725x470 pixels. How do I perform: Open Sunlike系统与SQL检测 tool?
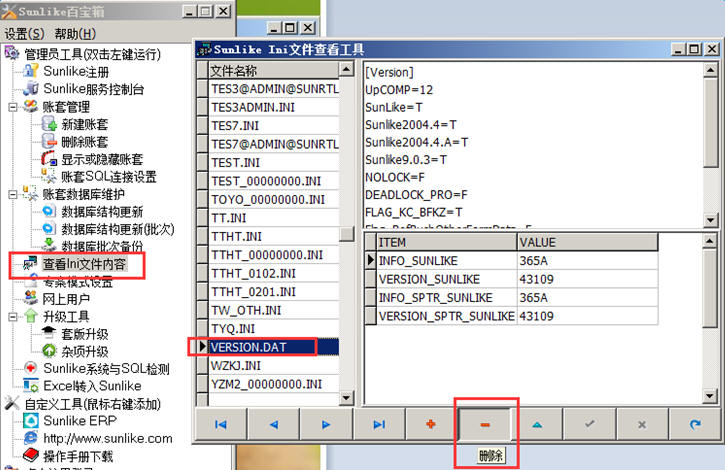[106, 369]
